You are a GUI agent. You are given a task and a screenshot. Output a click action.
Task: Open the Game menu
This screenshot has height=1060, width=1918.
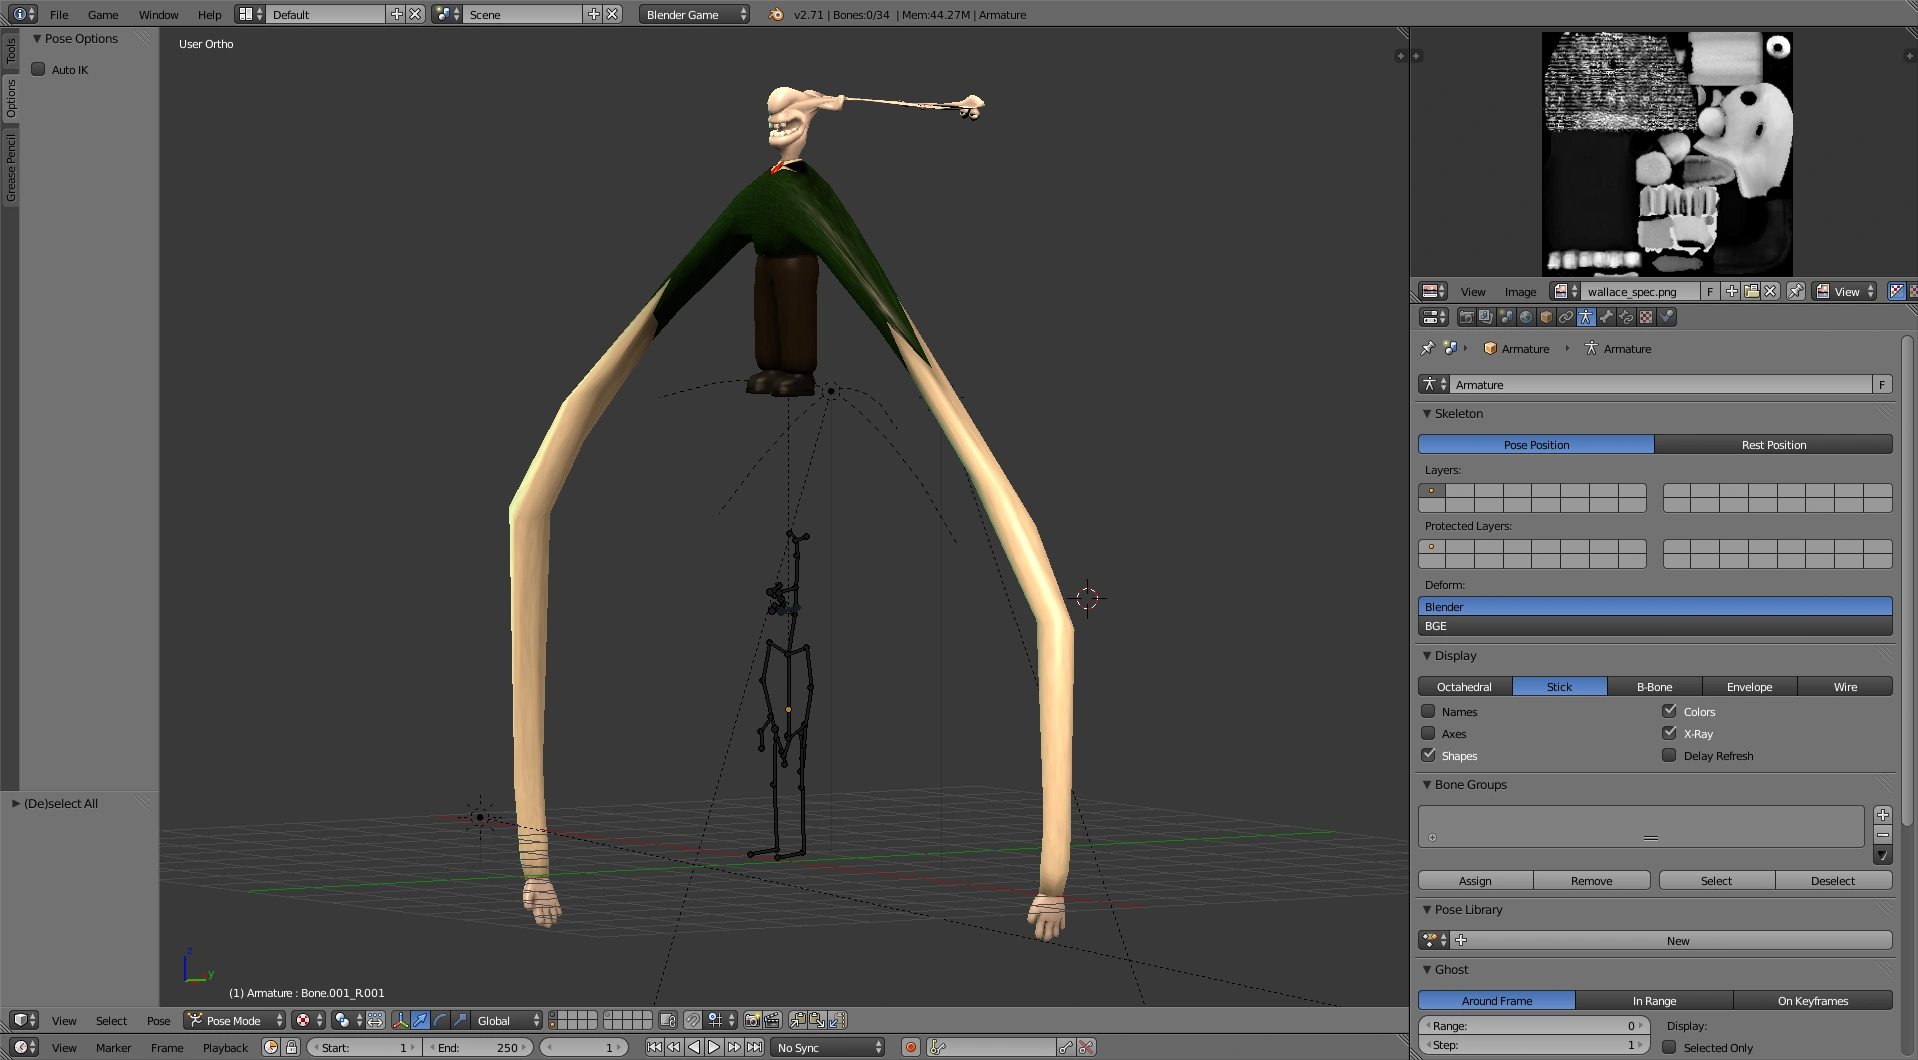[103, 14]
